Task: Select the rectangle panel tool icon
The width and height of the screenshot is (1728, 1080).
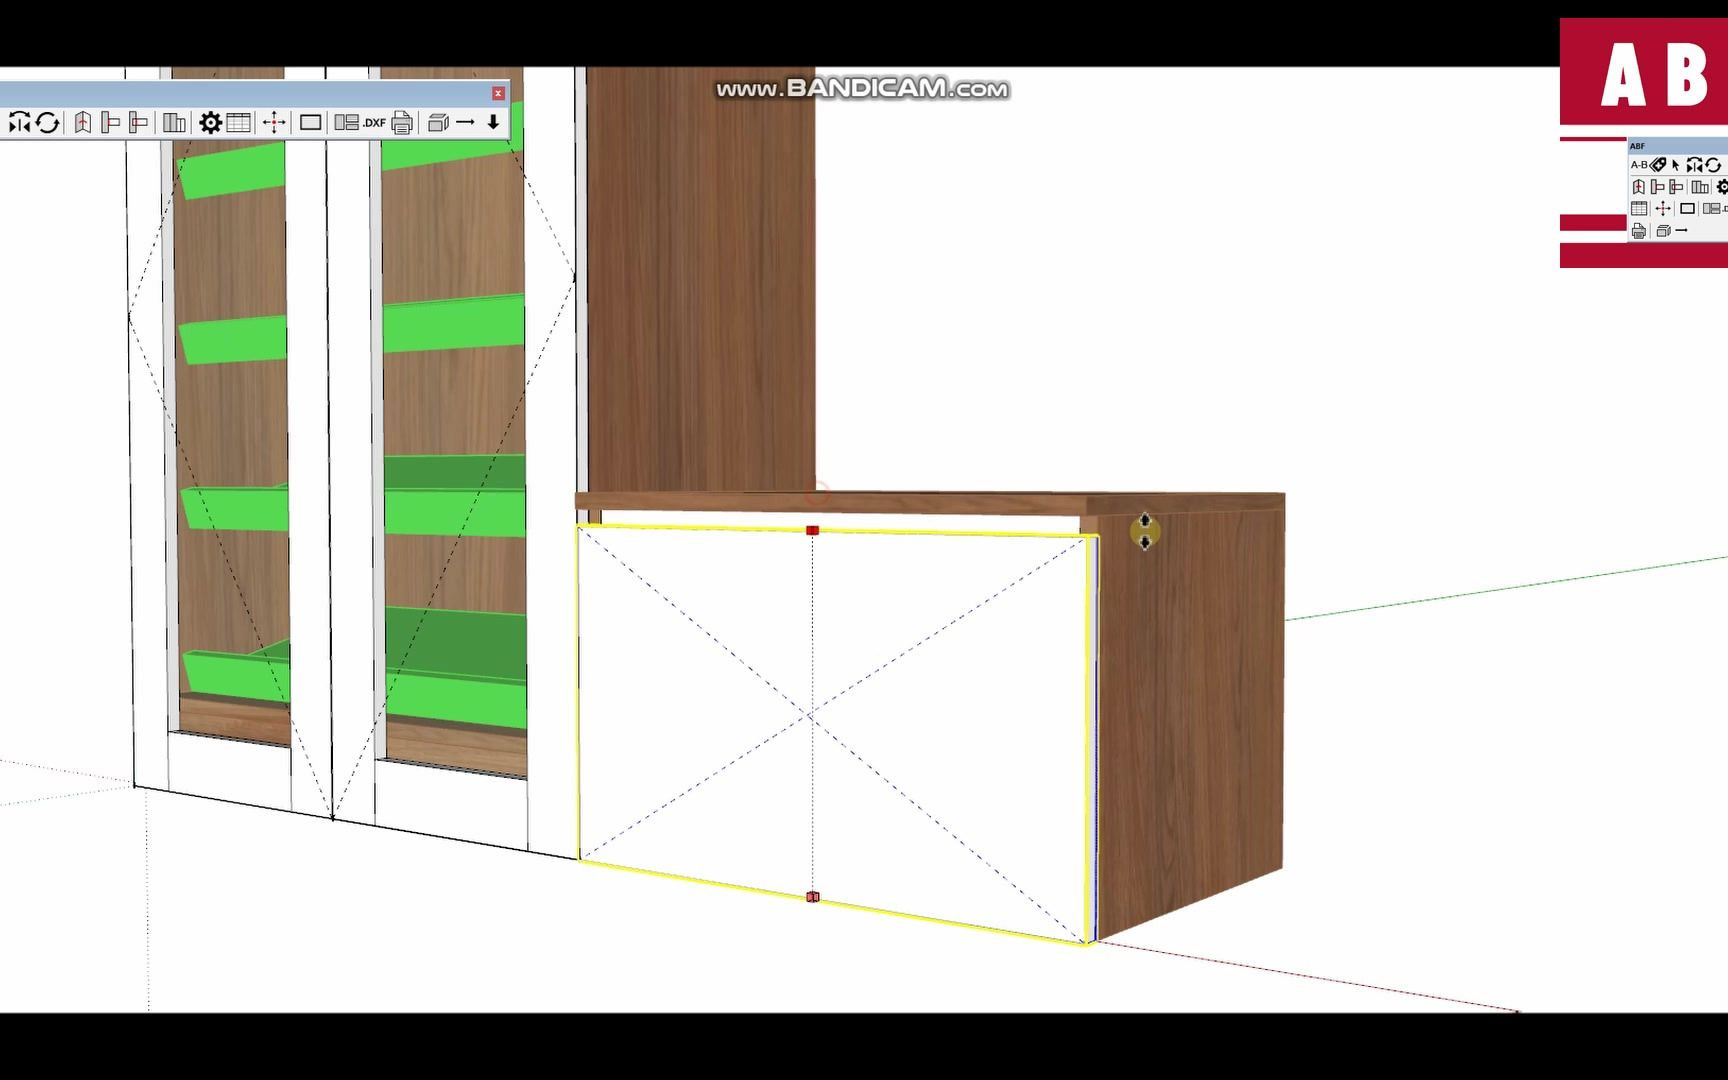Action: coord(310,123)
